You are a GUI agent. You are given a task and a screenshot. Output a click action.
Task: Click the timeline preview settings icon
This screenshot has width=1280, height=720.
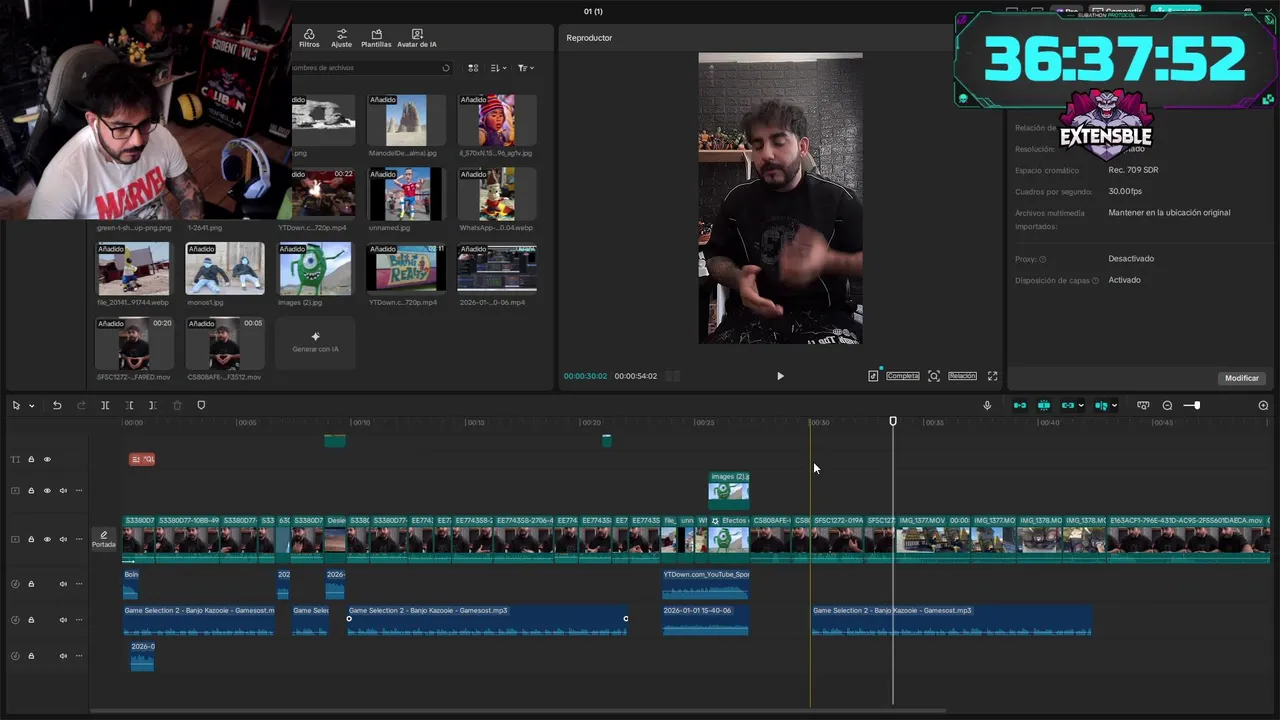click(1143, 405)
